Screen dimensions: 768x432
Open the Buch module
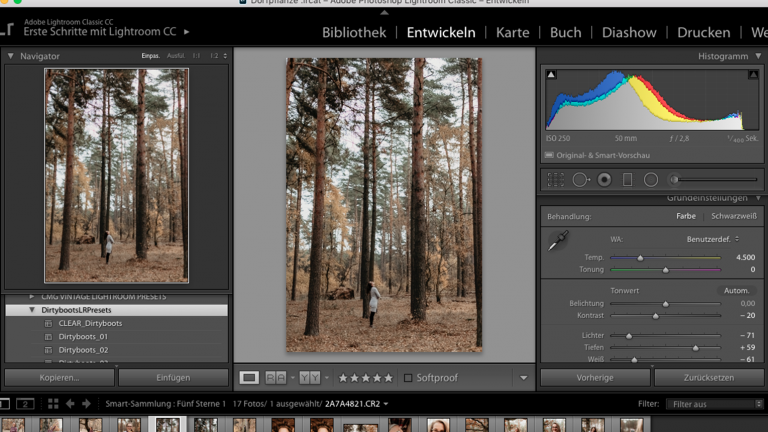565,32
